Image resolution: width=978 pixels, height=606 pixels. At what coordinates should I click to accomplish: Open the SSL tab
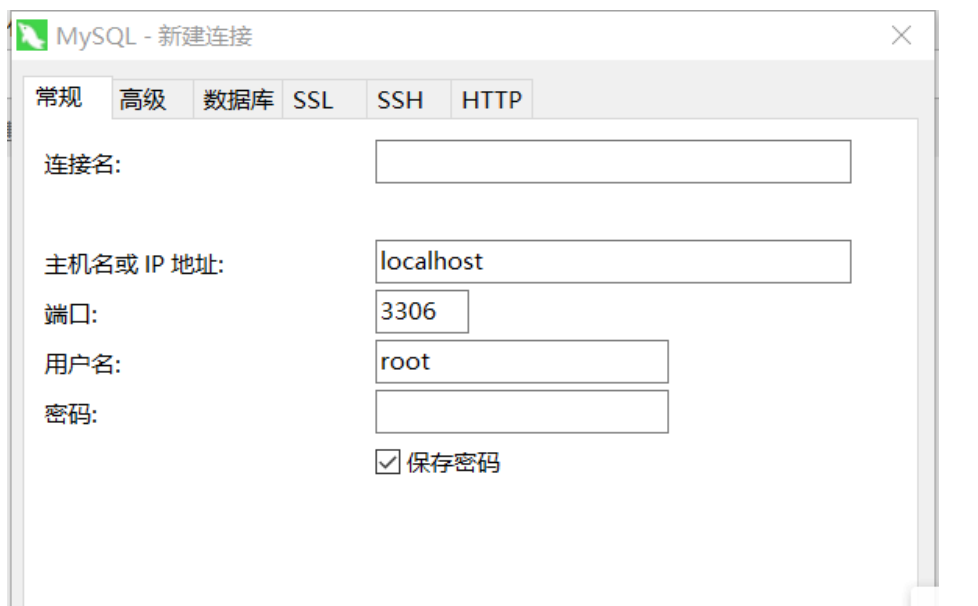[315, 99]
